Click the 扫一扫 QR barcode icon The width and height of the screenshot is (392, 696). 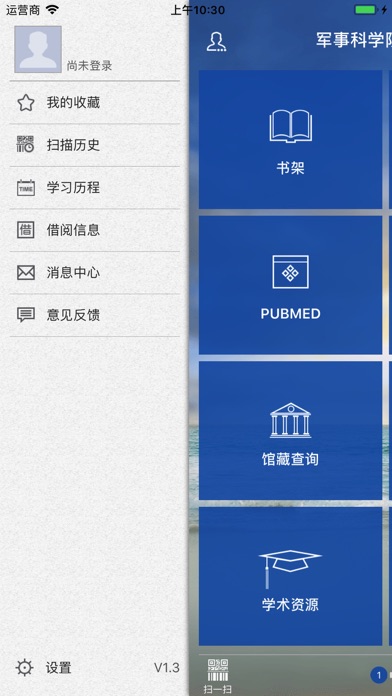click(218, 670)
